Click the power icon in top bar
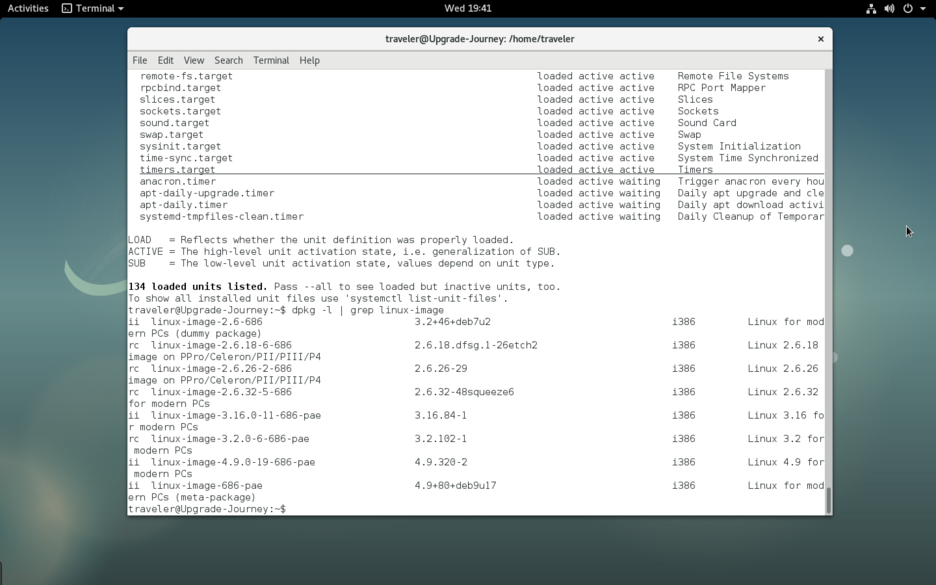Viewport: 936px width, 585px height. point(907,8)
